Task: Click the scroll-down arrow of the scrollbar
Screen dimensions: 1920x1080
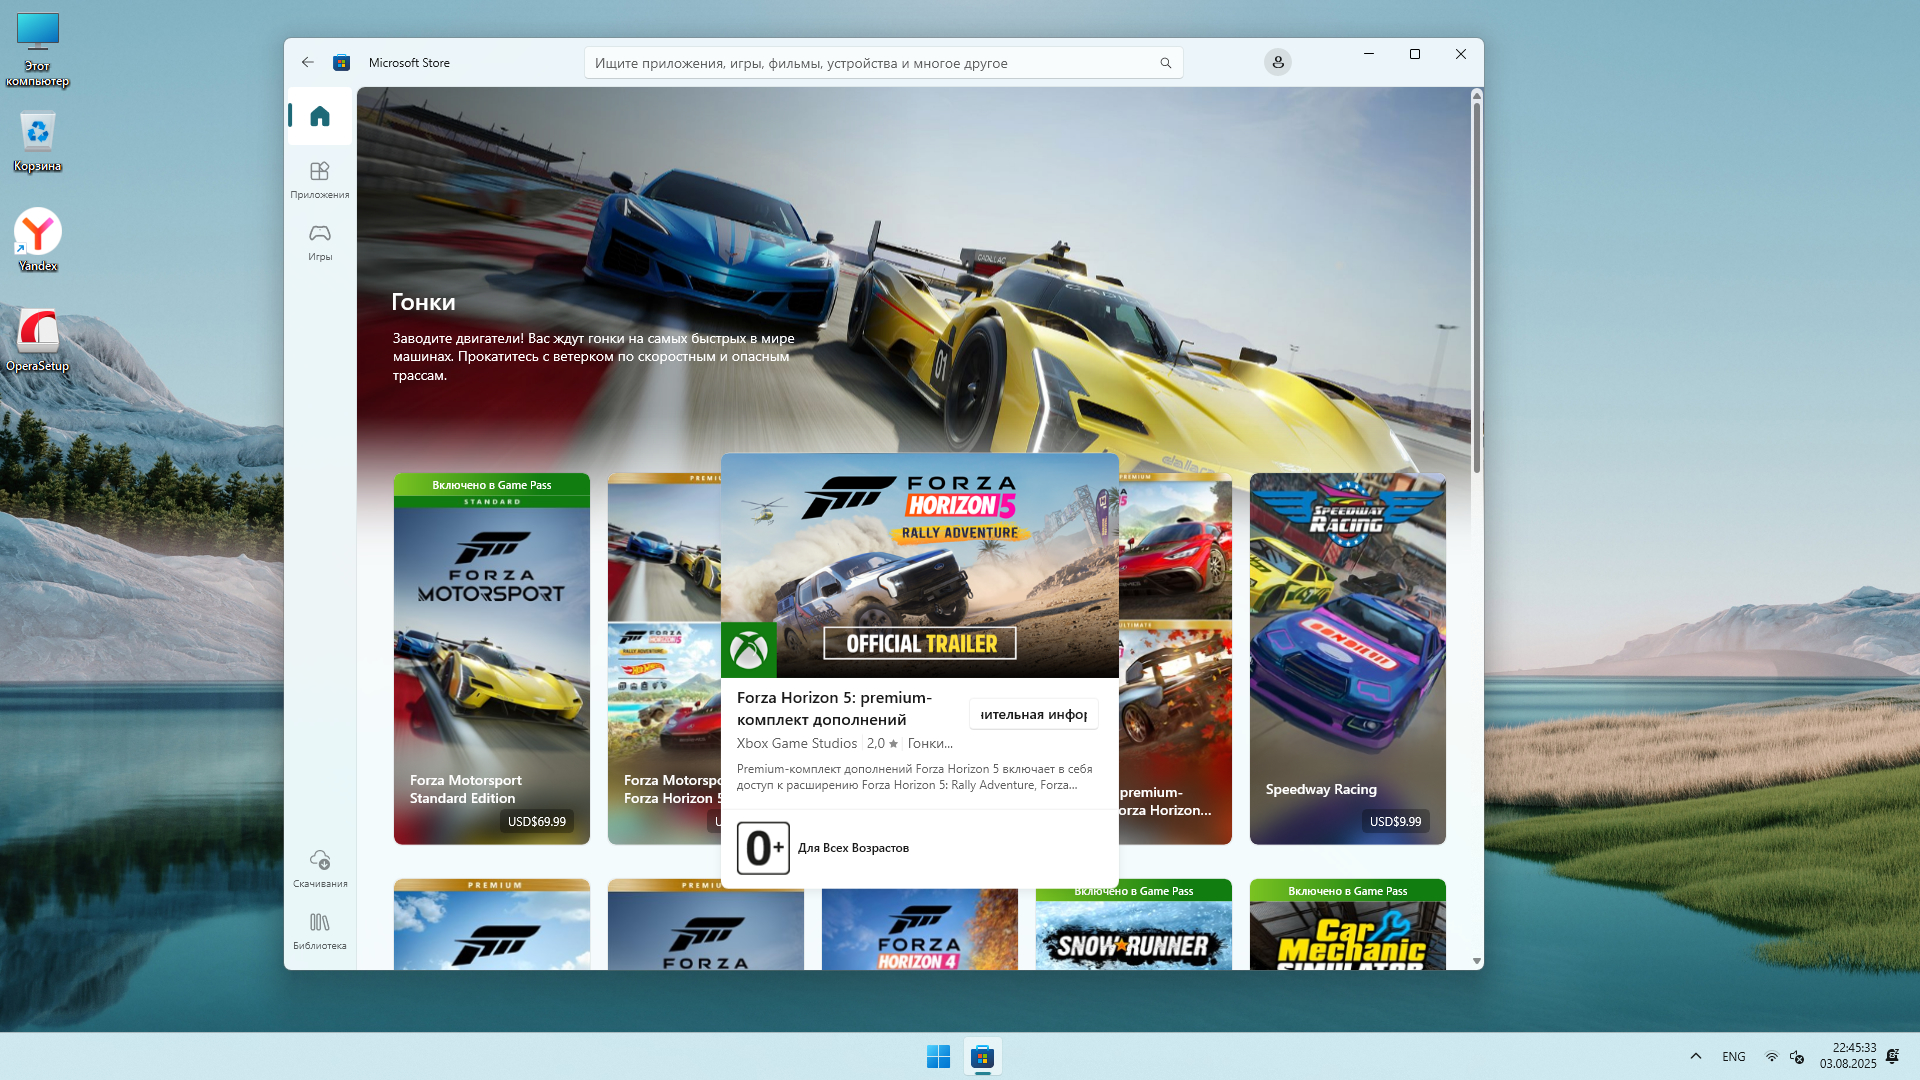Action: 1476,961
